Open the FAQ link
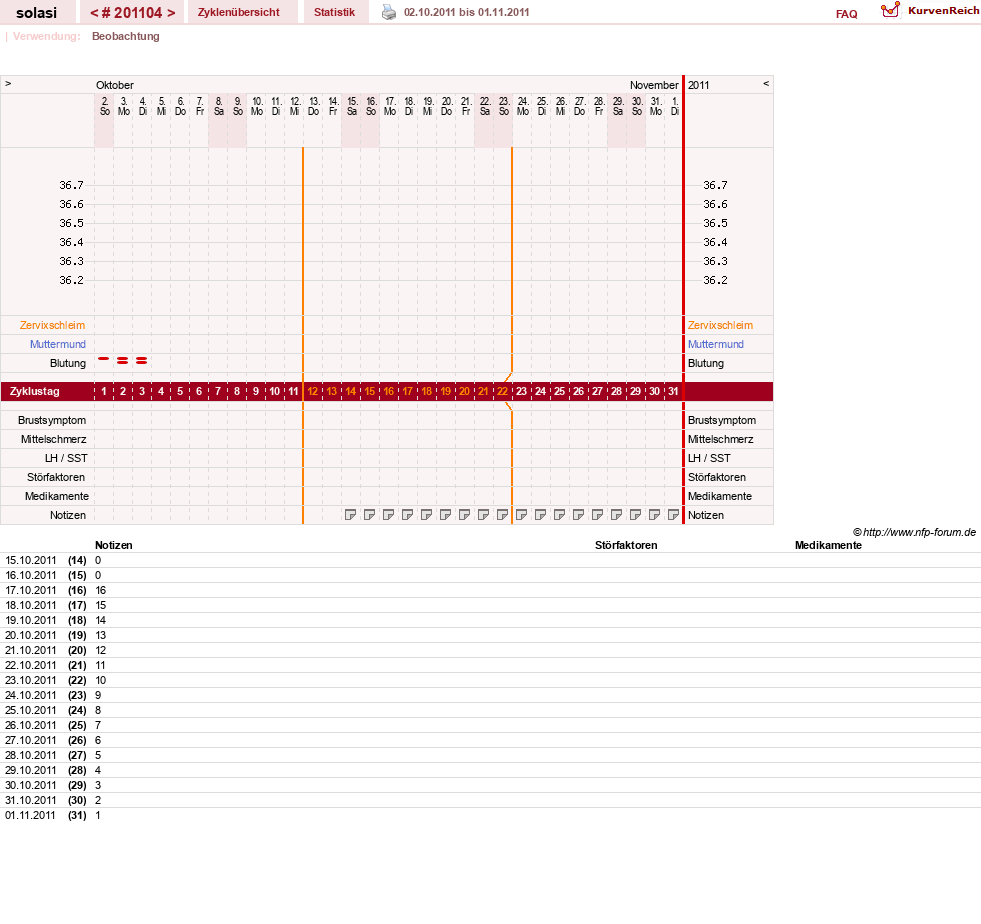The width and height of the screenshot is (981, 924). coord(846,14)
